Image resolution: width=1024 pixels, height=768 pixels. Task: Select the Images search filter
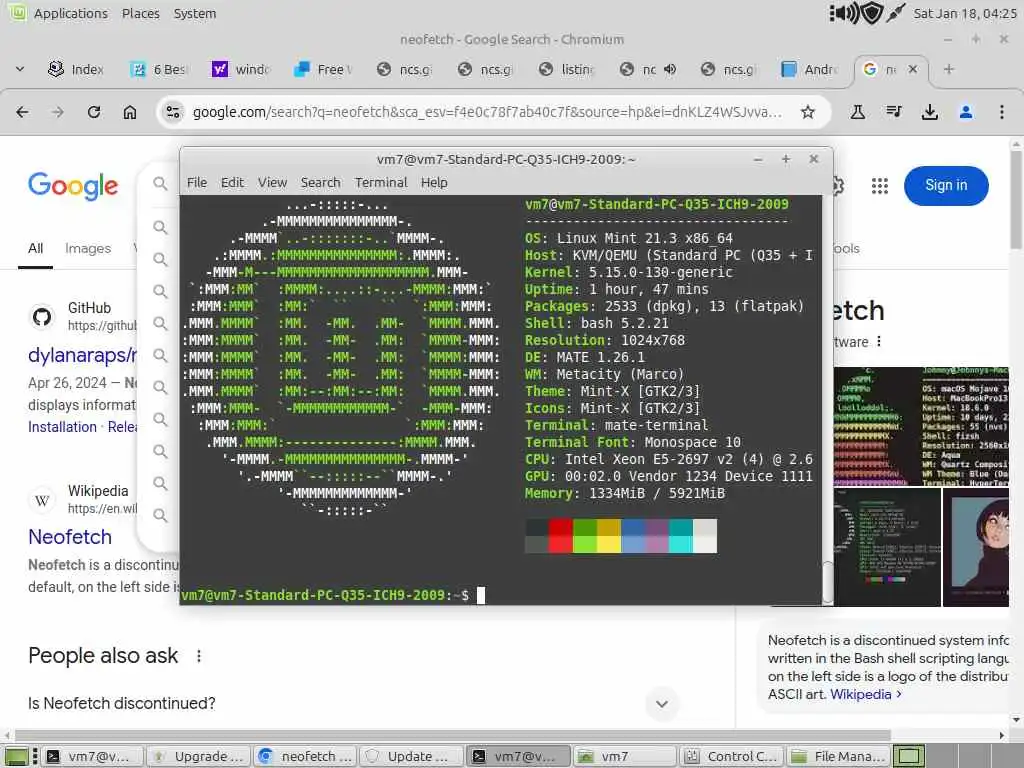pos(88,248)
